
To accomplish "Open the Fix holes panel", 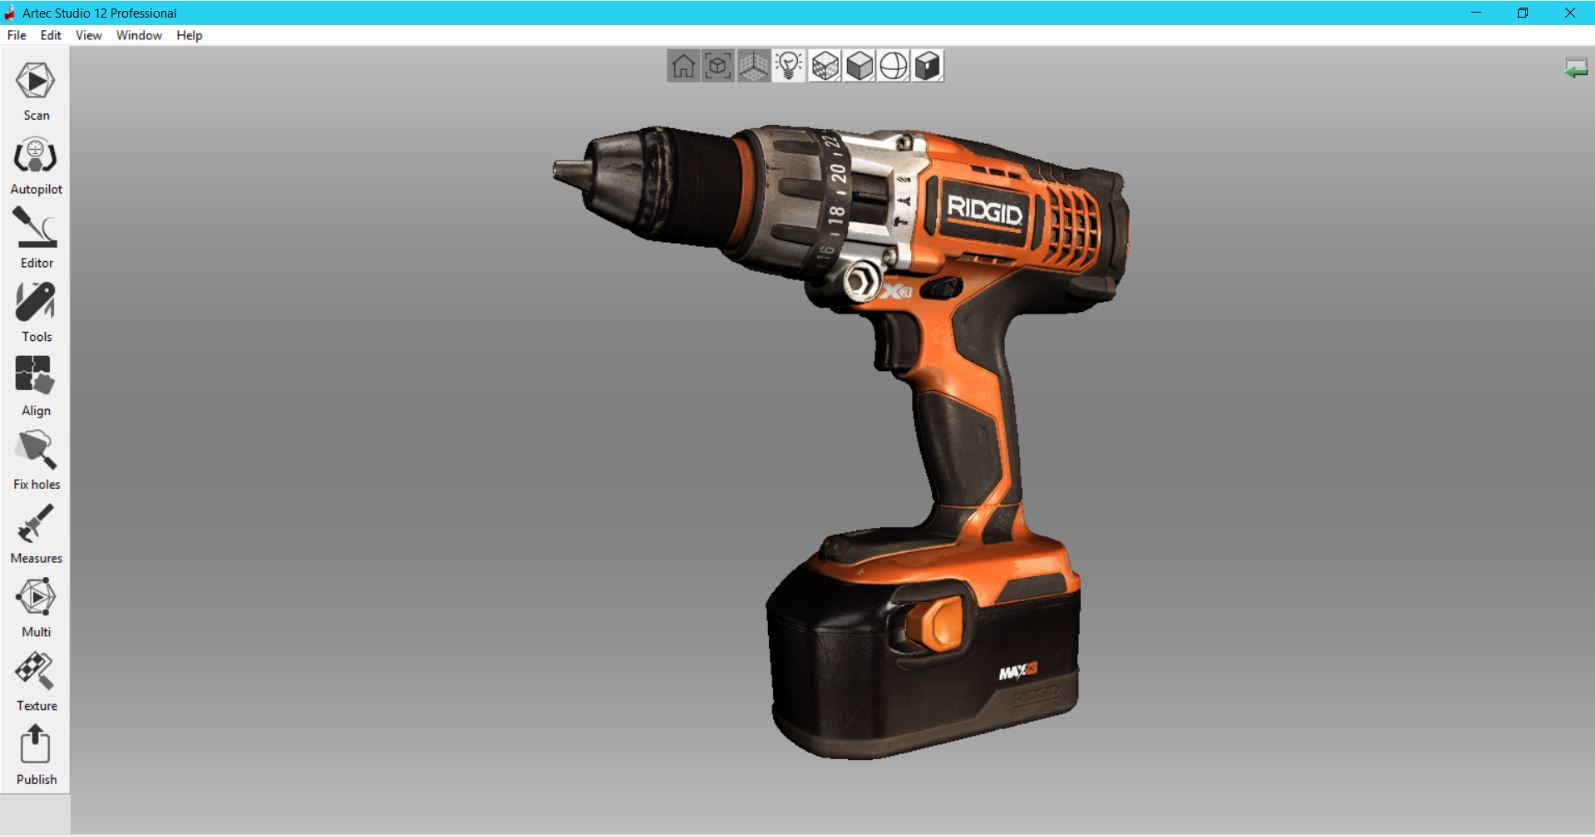I will (36, 460).
